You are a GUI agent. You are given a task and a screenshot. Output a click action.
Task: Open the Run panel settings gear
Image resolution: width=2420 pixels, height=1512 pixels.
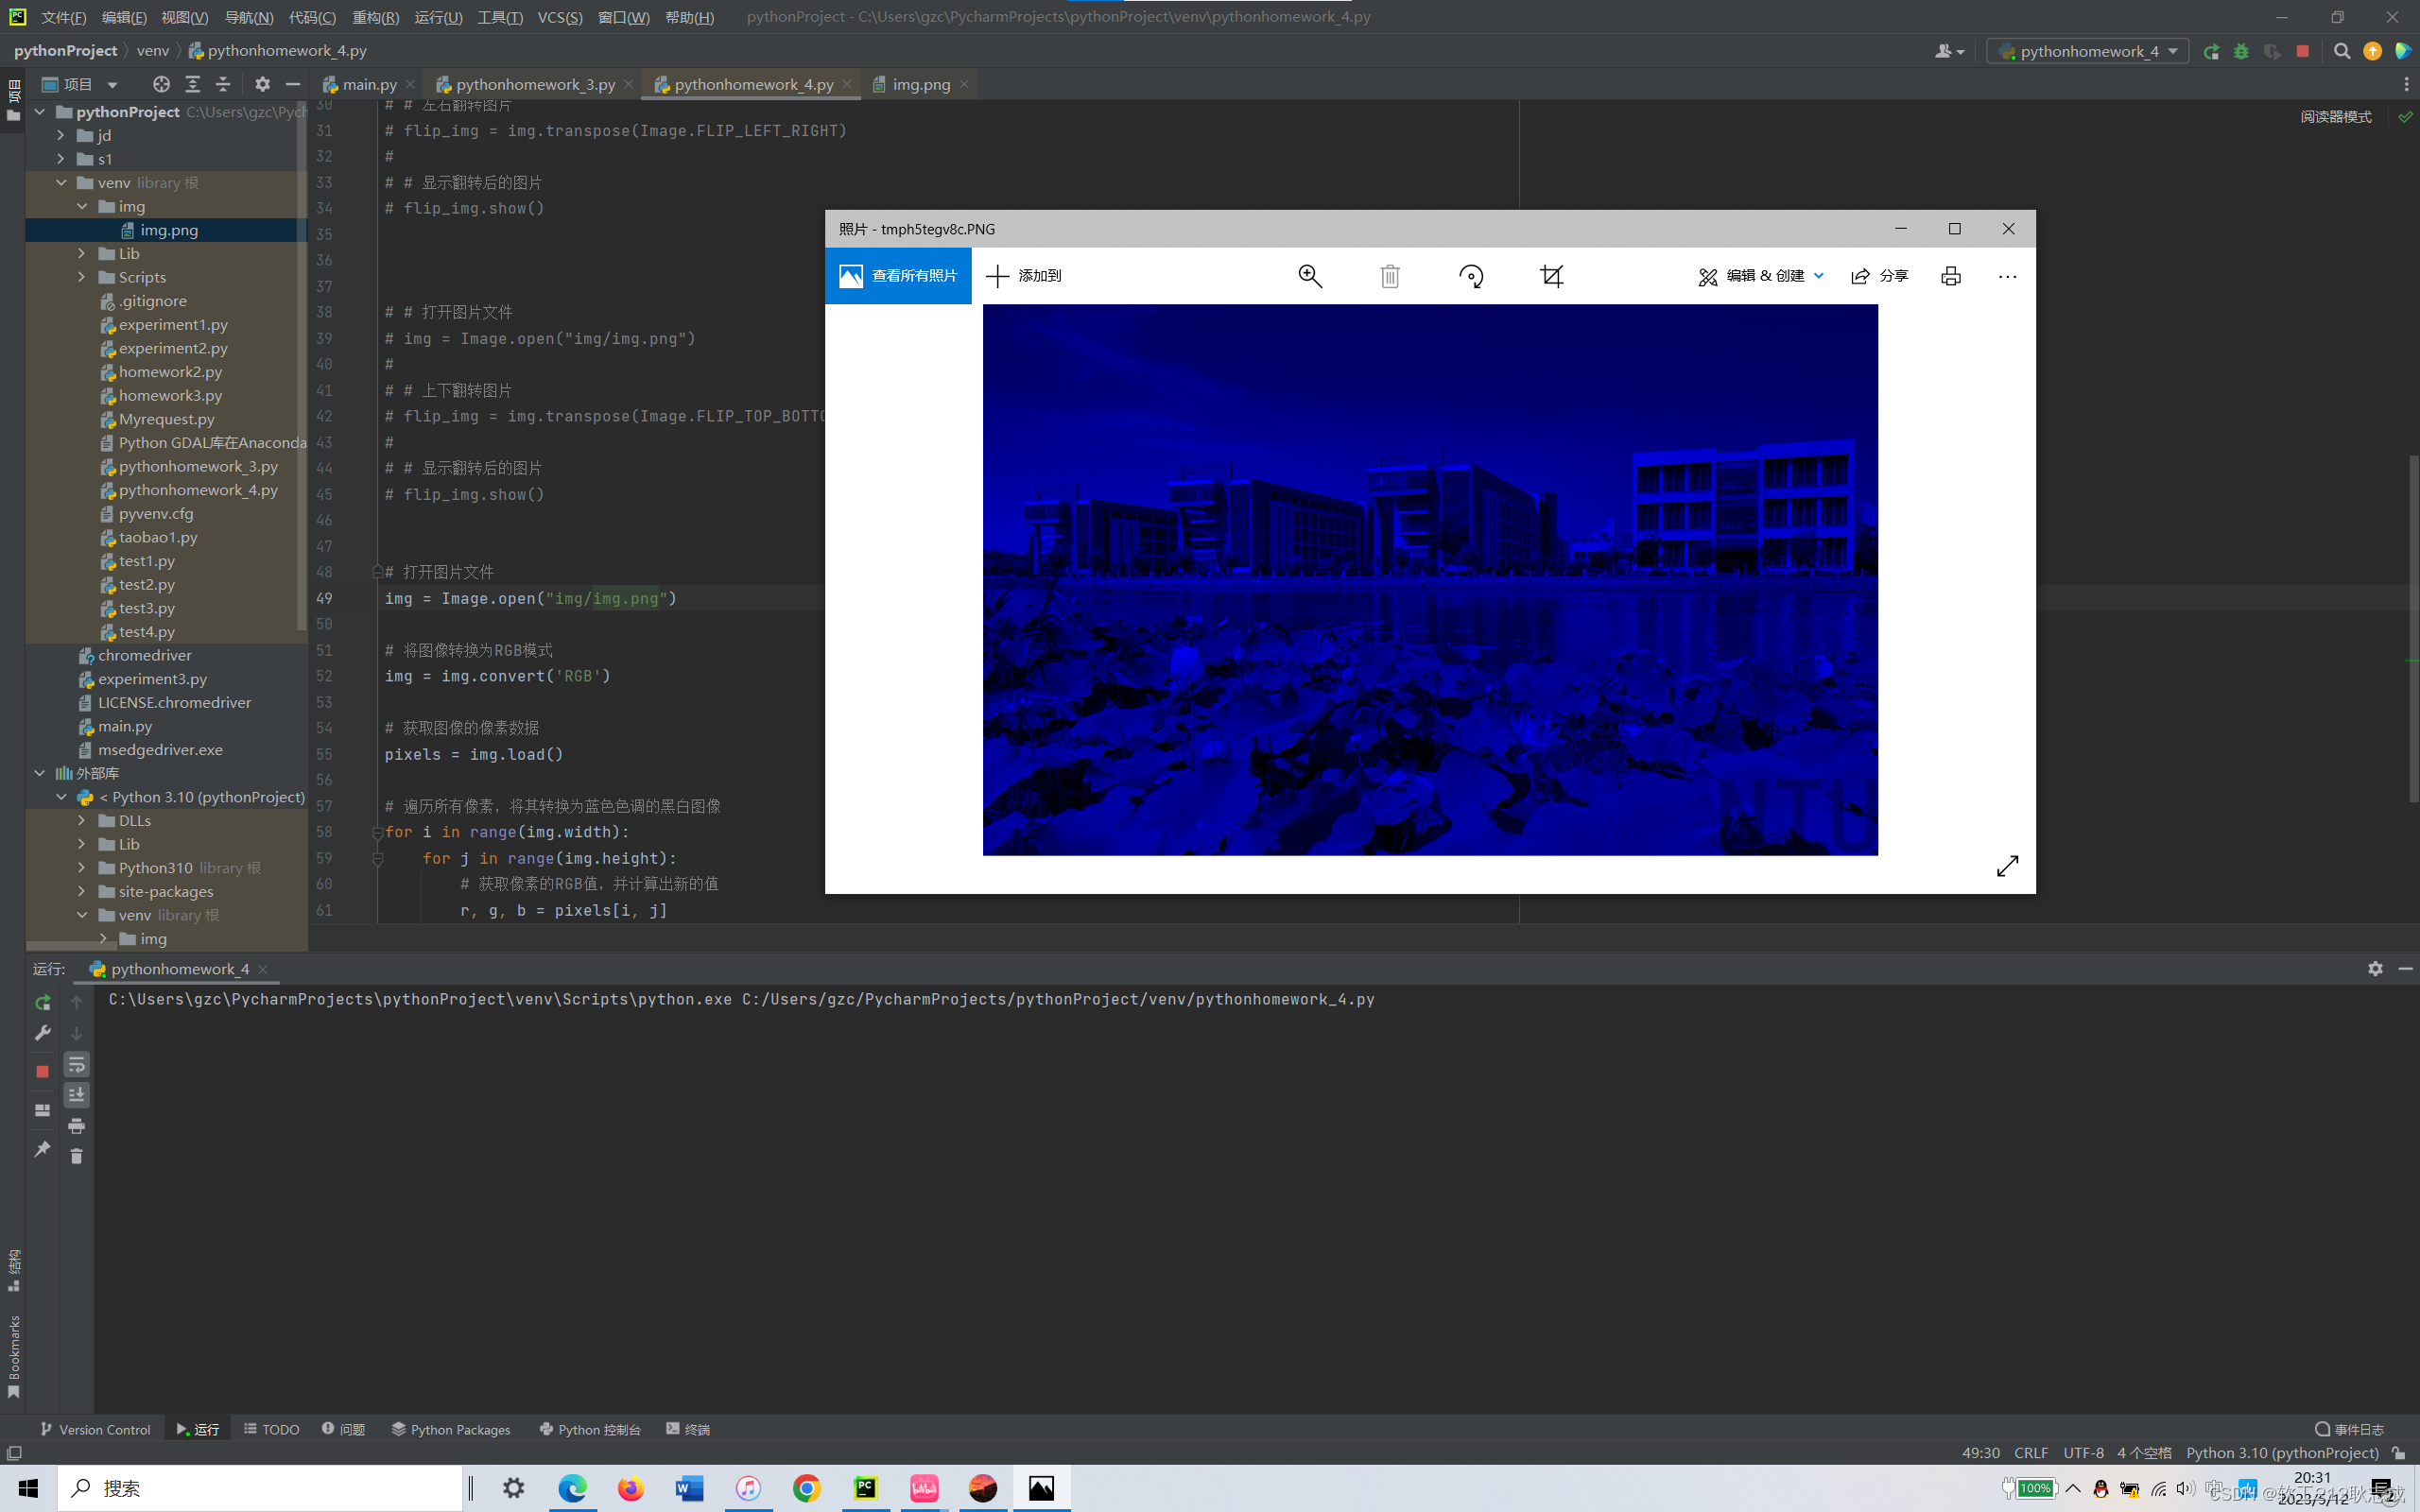(2375, 968)
